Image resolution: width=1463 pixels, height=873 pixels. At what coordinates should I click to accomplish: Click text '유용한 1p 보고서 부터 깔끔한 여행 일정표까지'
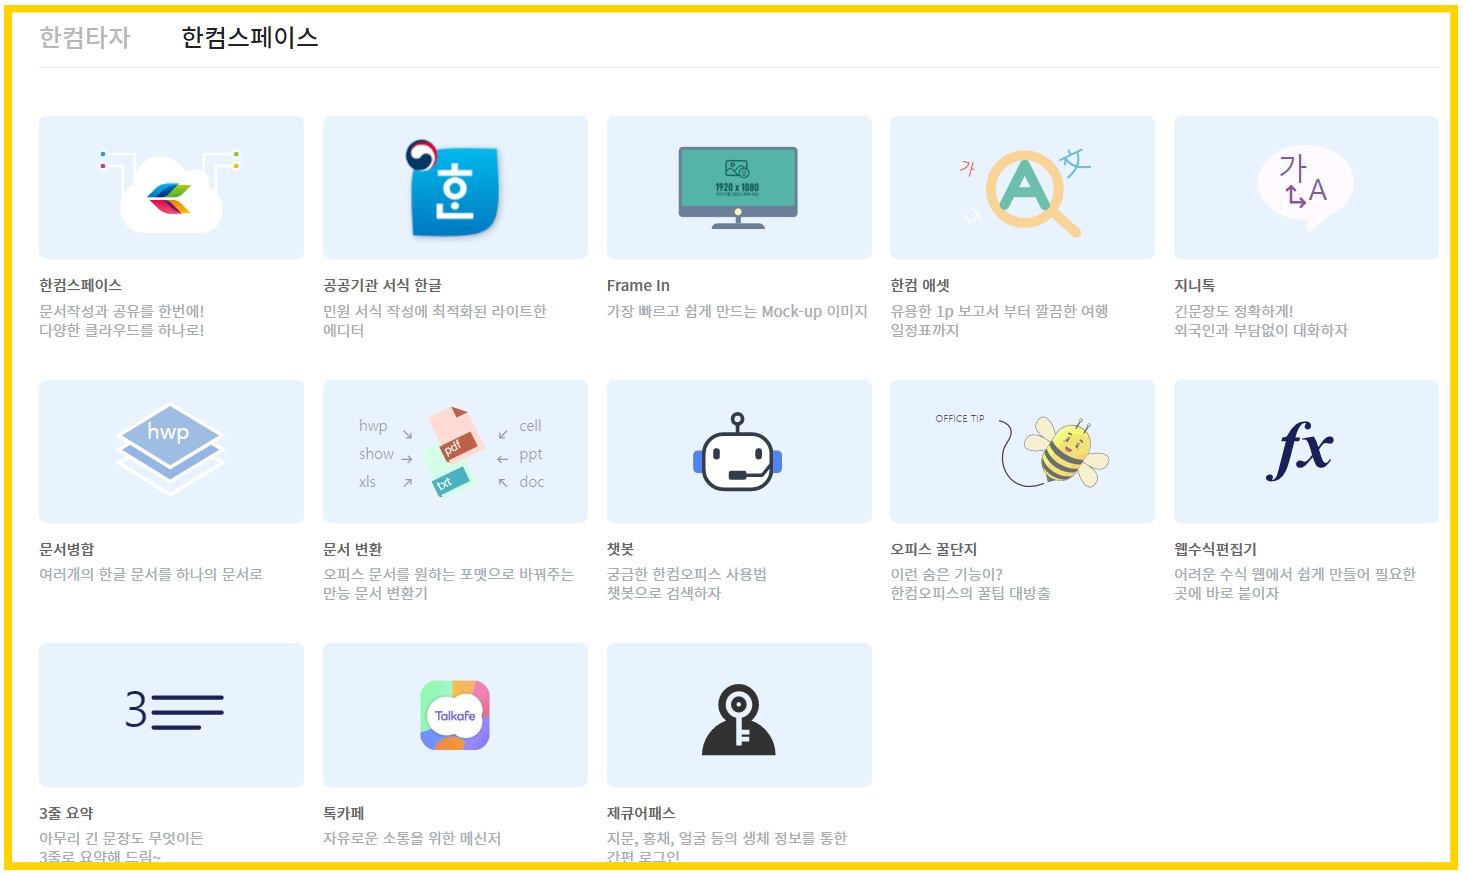tap(999, 321)
